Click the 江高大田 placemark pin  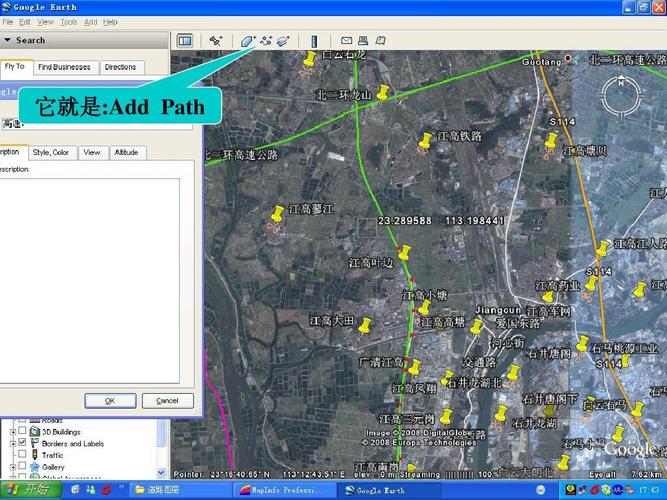tap(365, 326)
